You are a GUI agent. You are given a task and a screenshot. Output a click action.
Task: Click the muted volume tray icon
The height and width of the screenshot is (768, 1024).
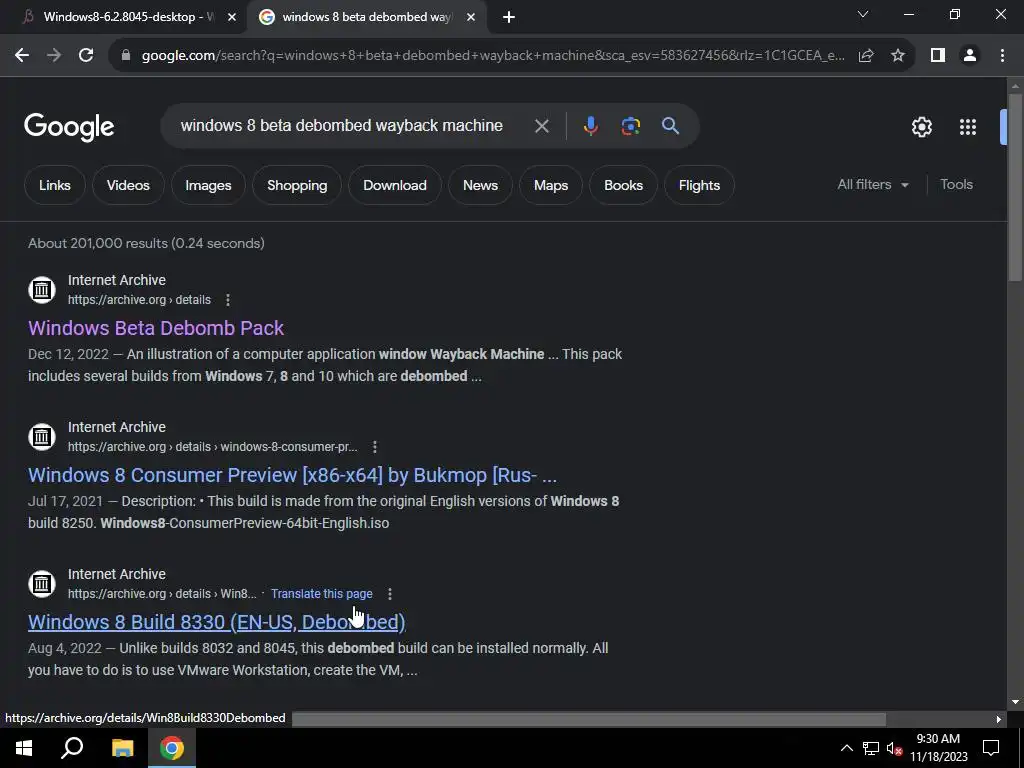tap(895, 748)
